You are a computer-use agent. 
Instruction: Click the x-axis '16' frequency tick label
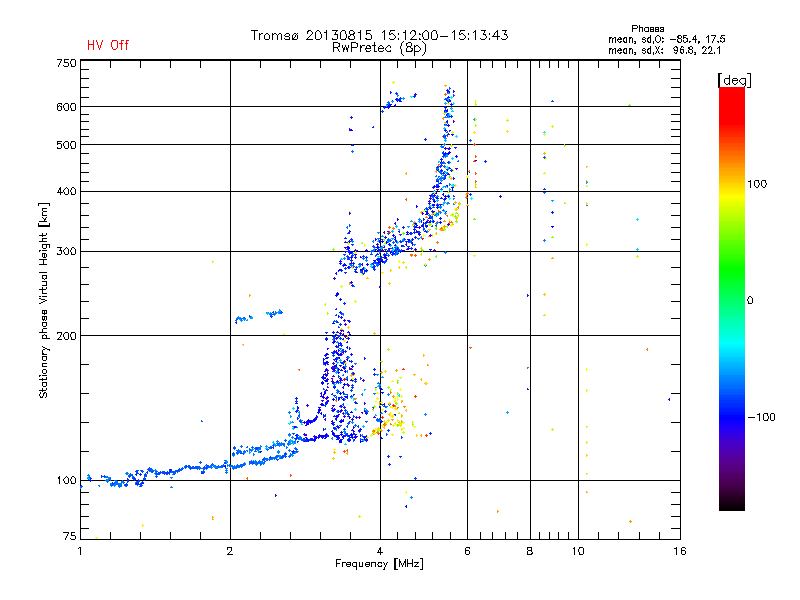[x=680, y=551]
